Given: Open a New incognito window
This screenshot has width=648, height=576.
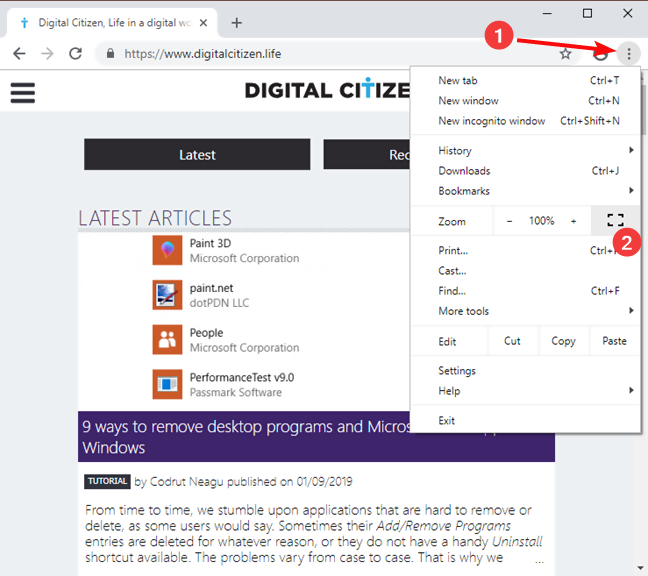Looking at the screenshot, I should tap(526, 121).
